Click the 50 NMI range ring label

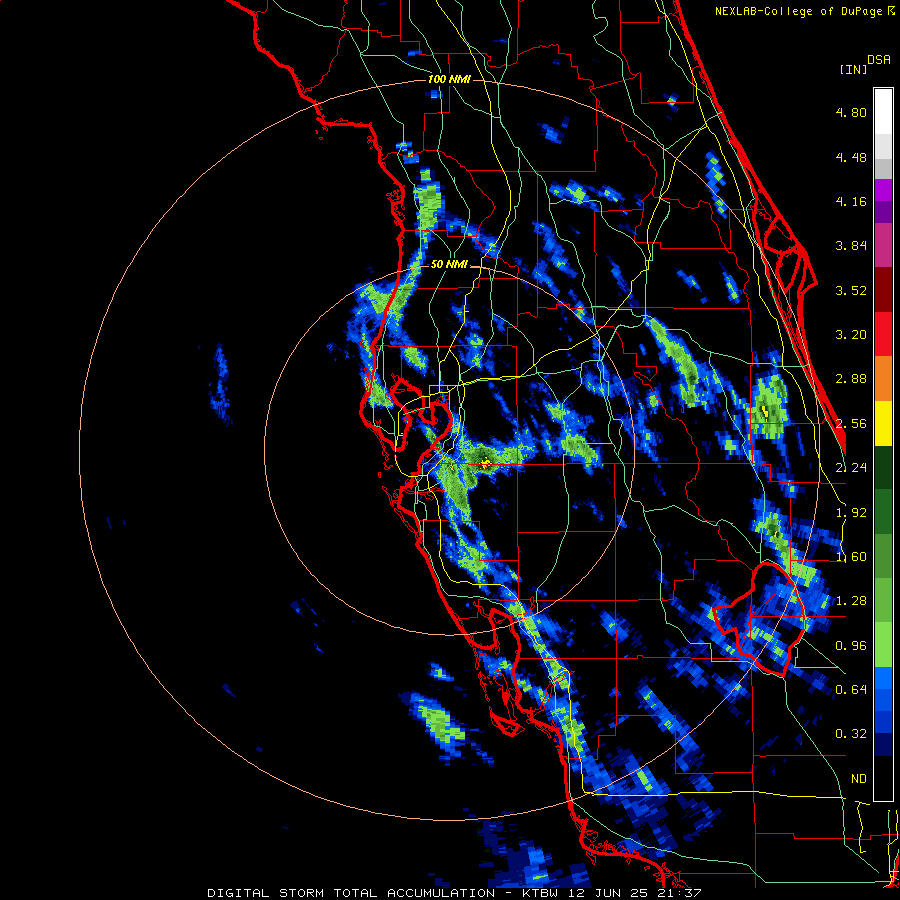[449, 265]
